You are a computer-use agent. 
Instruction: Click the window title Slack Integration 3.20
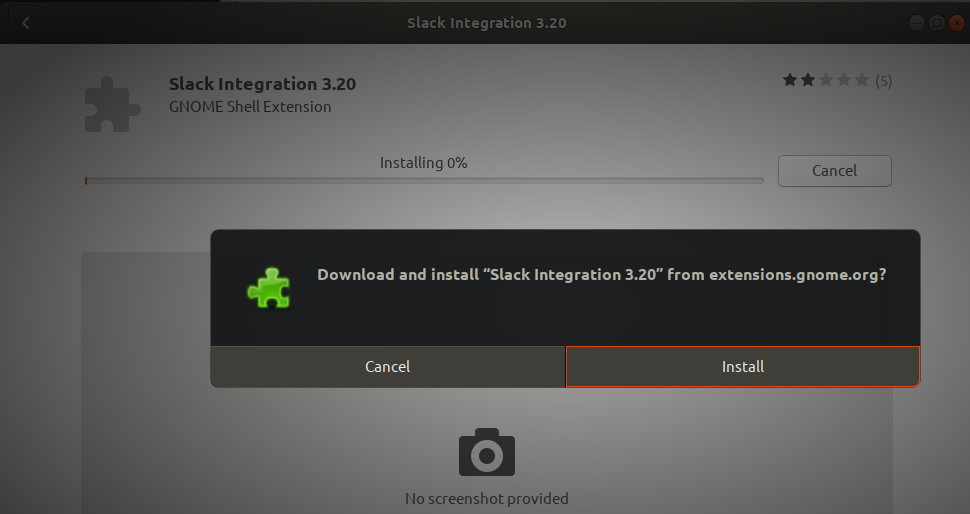pyautogui.click(x=487, y=23)
